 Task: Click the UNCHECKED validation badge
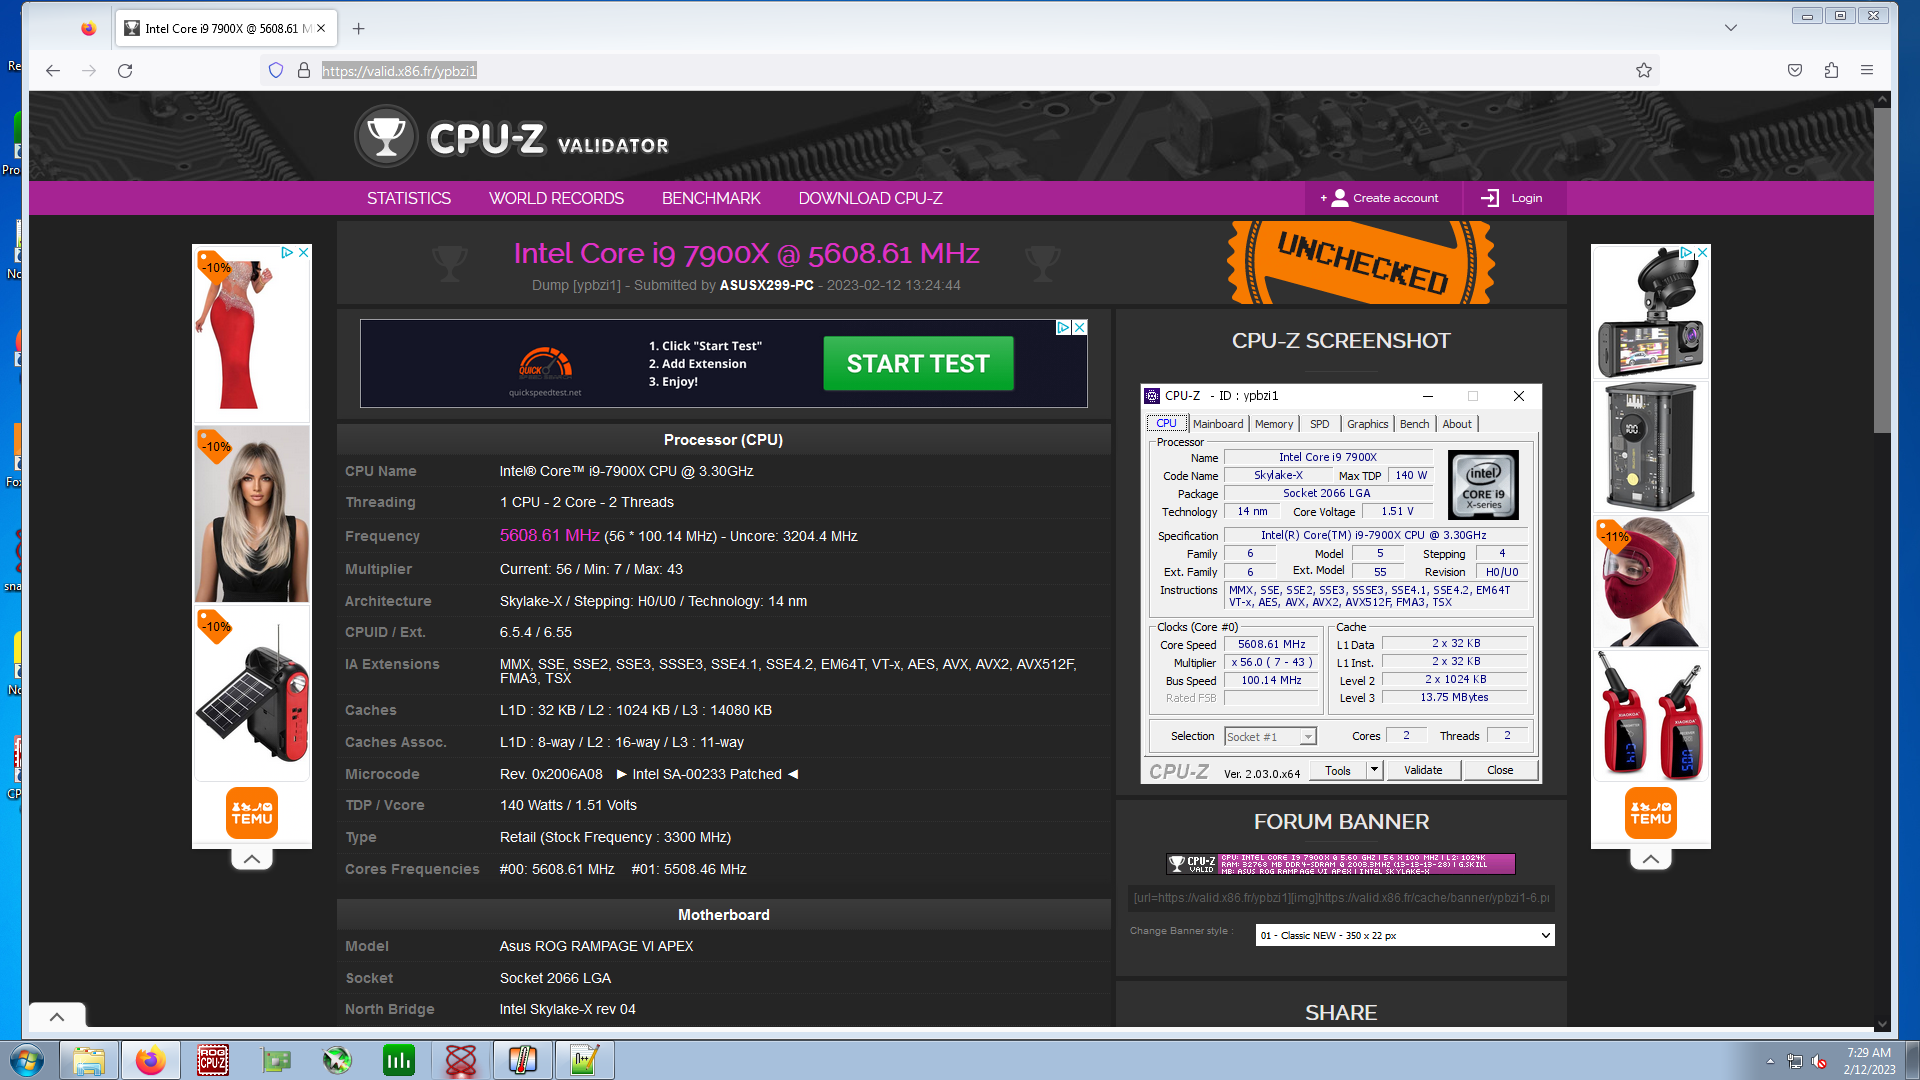pos(1361,262)
